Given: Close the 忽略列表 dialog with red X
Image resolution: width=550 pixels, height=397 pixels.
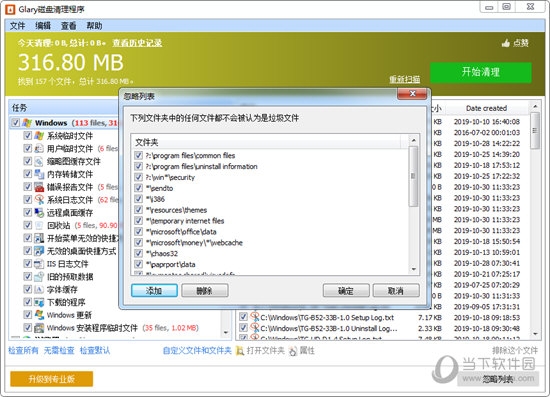Looking at the screenshot, I should click(412, 94).
